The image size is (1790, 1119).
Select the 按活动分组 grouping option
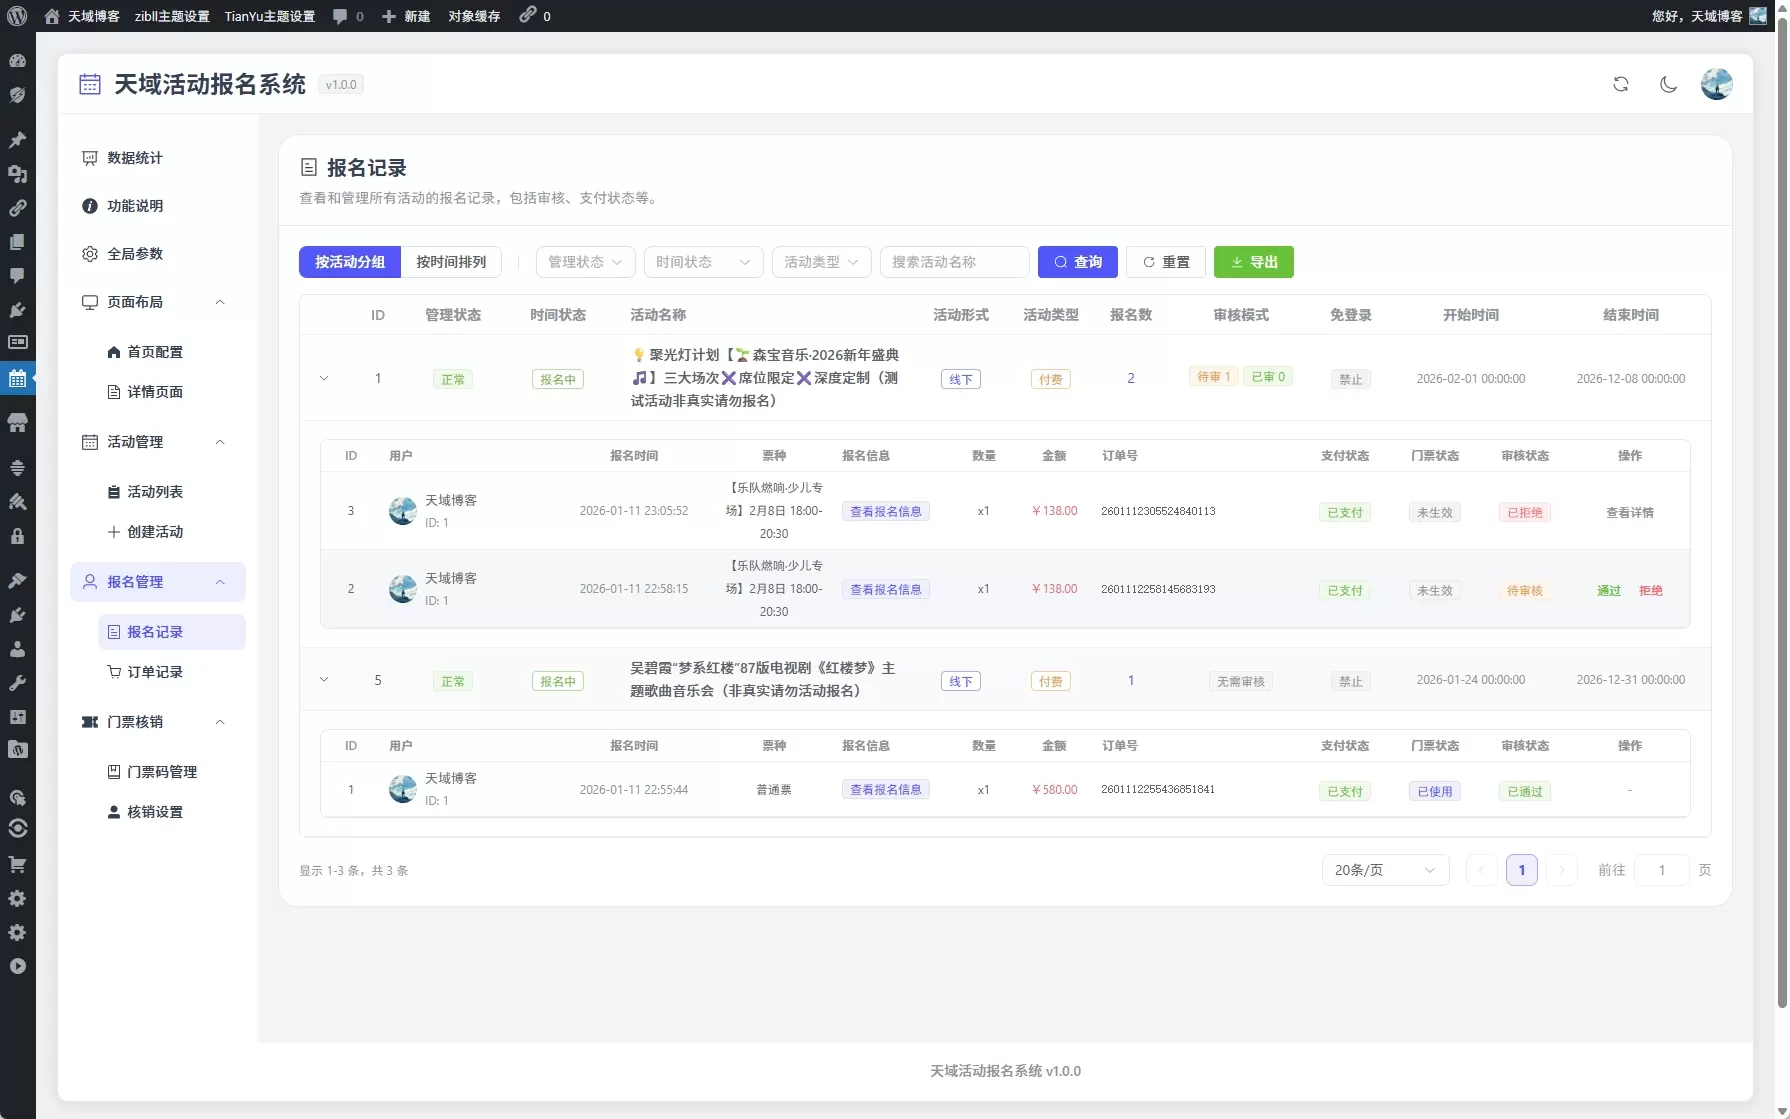click(350, 262)
